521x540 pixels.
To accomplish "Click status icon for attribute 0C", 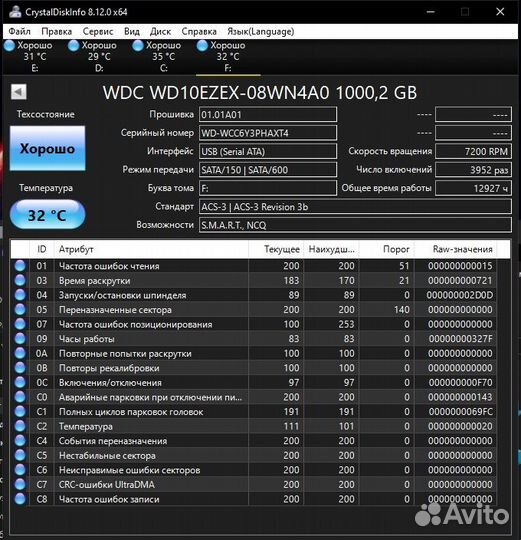I will [x=20, y=382].
